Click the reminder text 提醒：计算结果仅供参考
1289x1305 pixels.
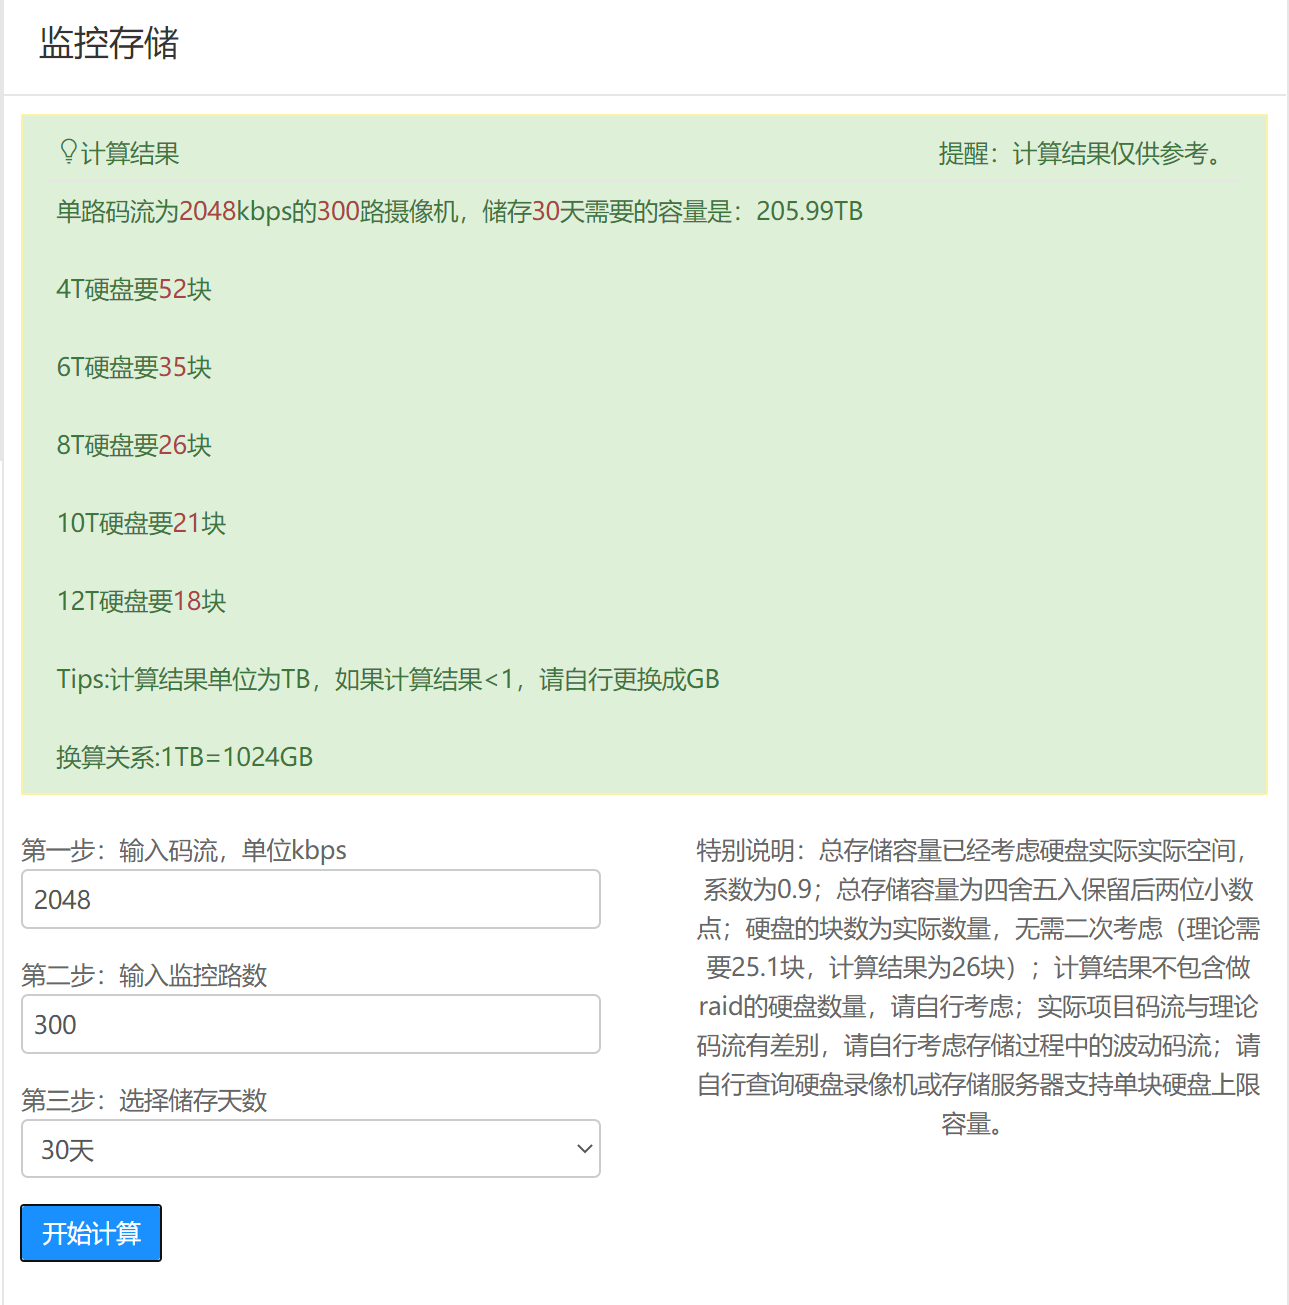tap(1082, 154)
